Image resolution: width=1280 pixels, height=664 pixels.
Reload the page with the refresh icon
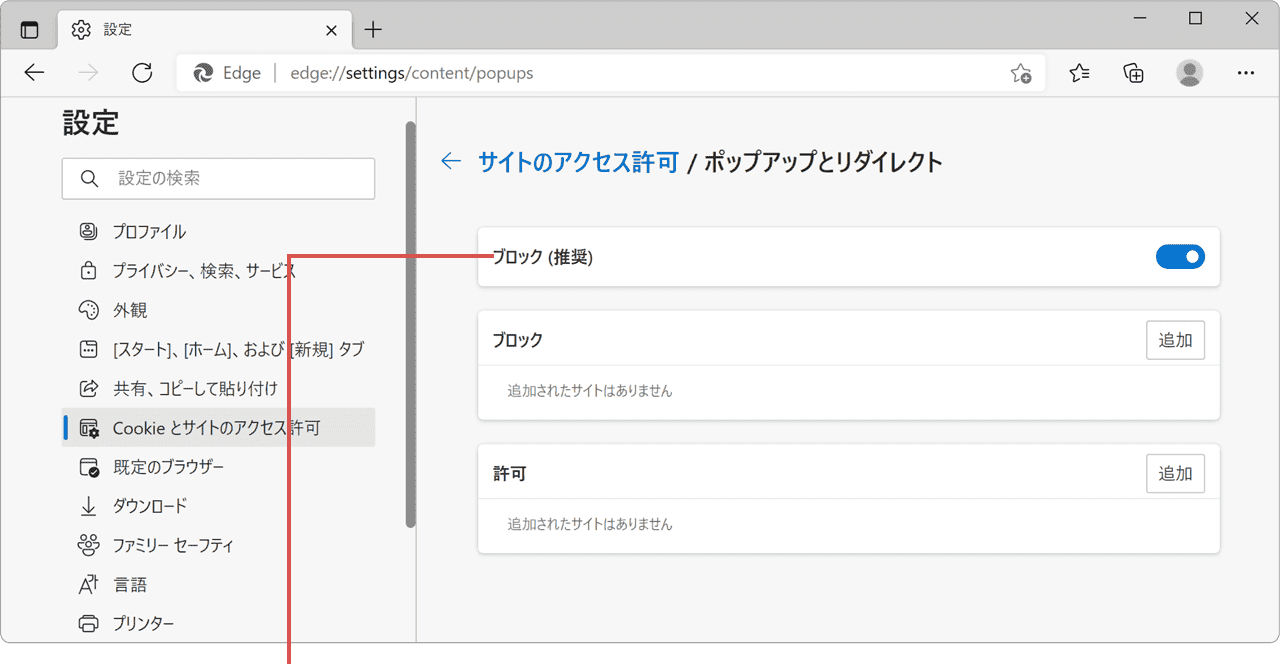[x=142, y=73]
